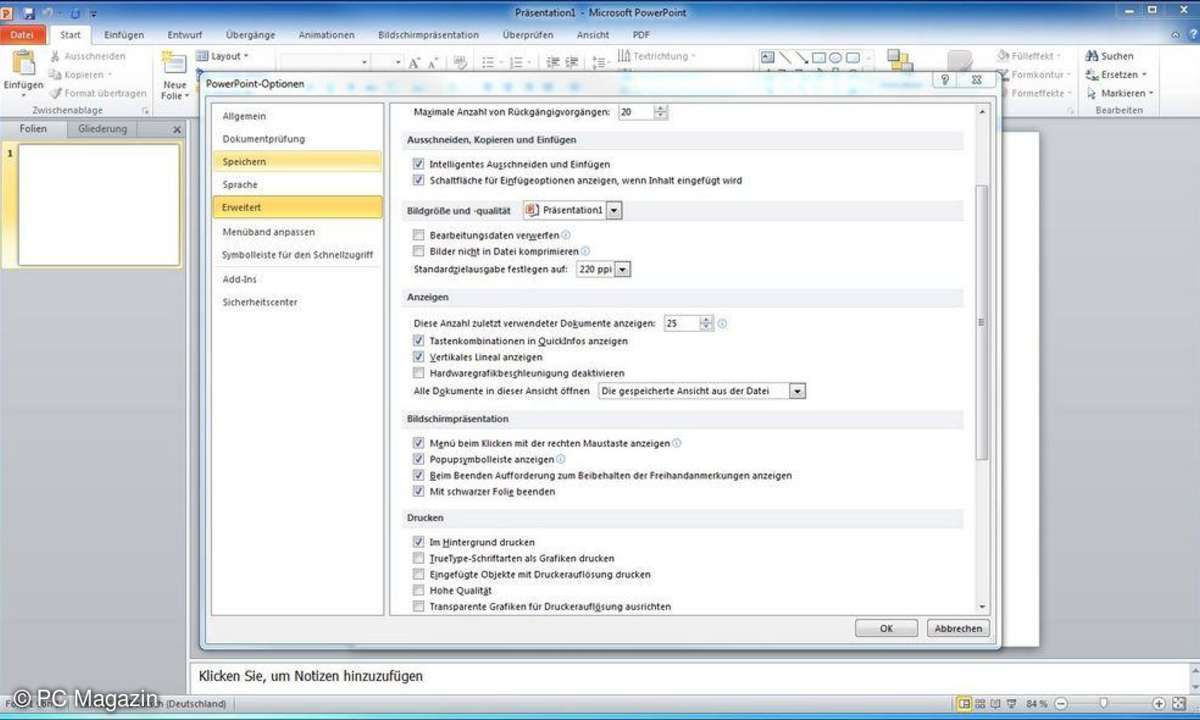The width and height of the screenshot is (1200, 720).
Task: Open the Präsentation1 dropdown for Bildgröße
Action: click(x=614, y=211)
